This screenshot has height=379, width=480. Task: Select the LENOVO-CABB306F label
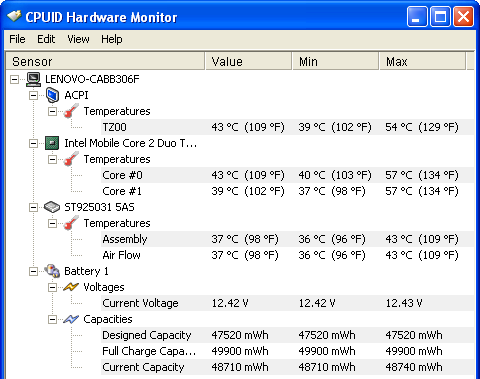[x=92, y=79]
